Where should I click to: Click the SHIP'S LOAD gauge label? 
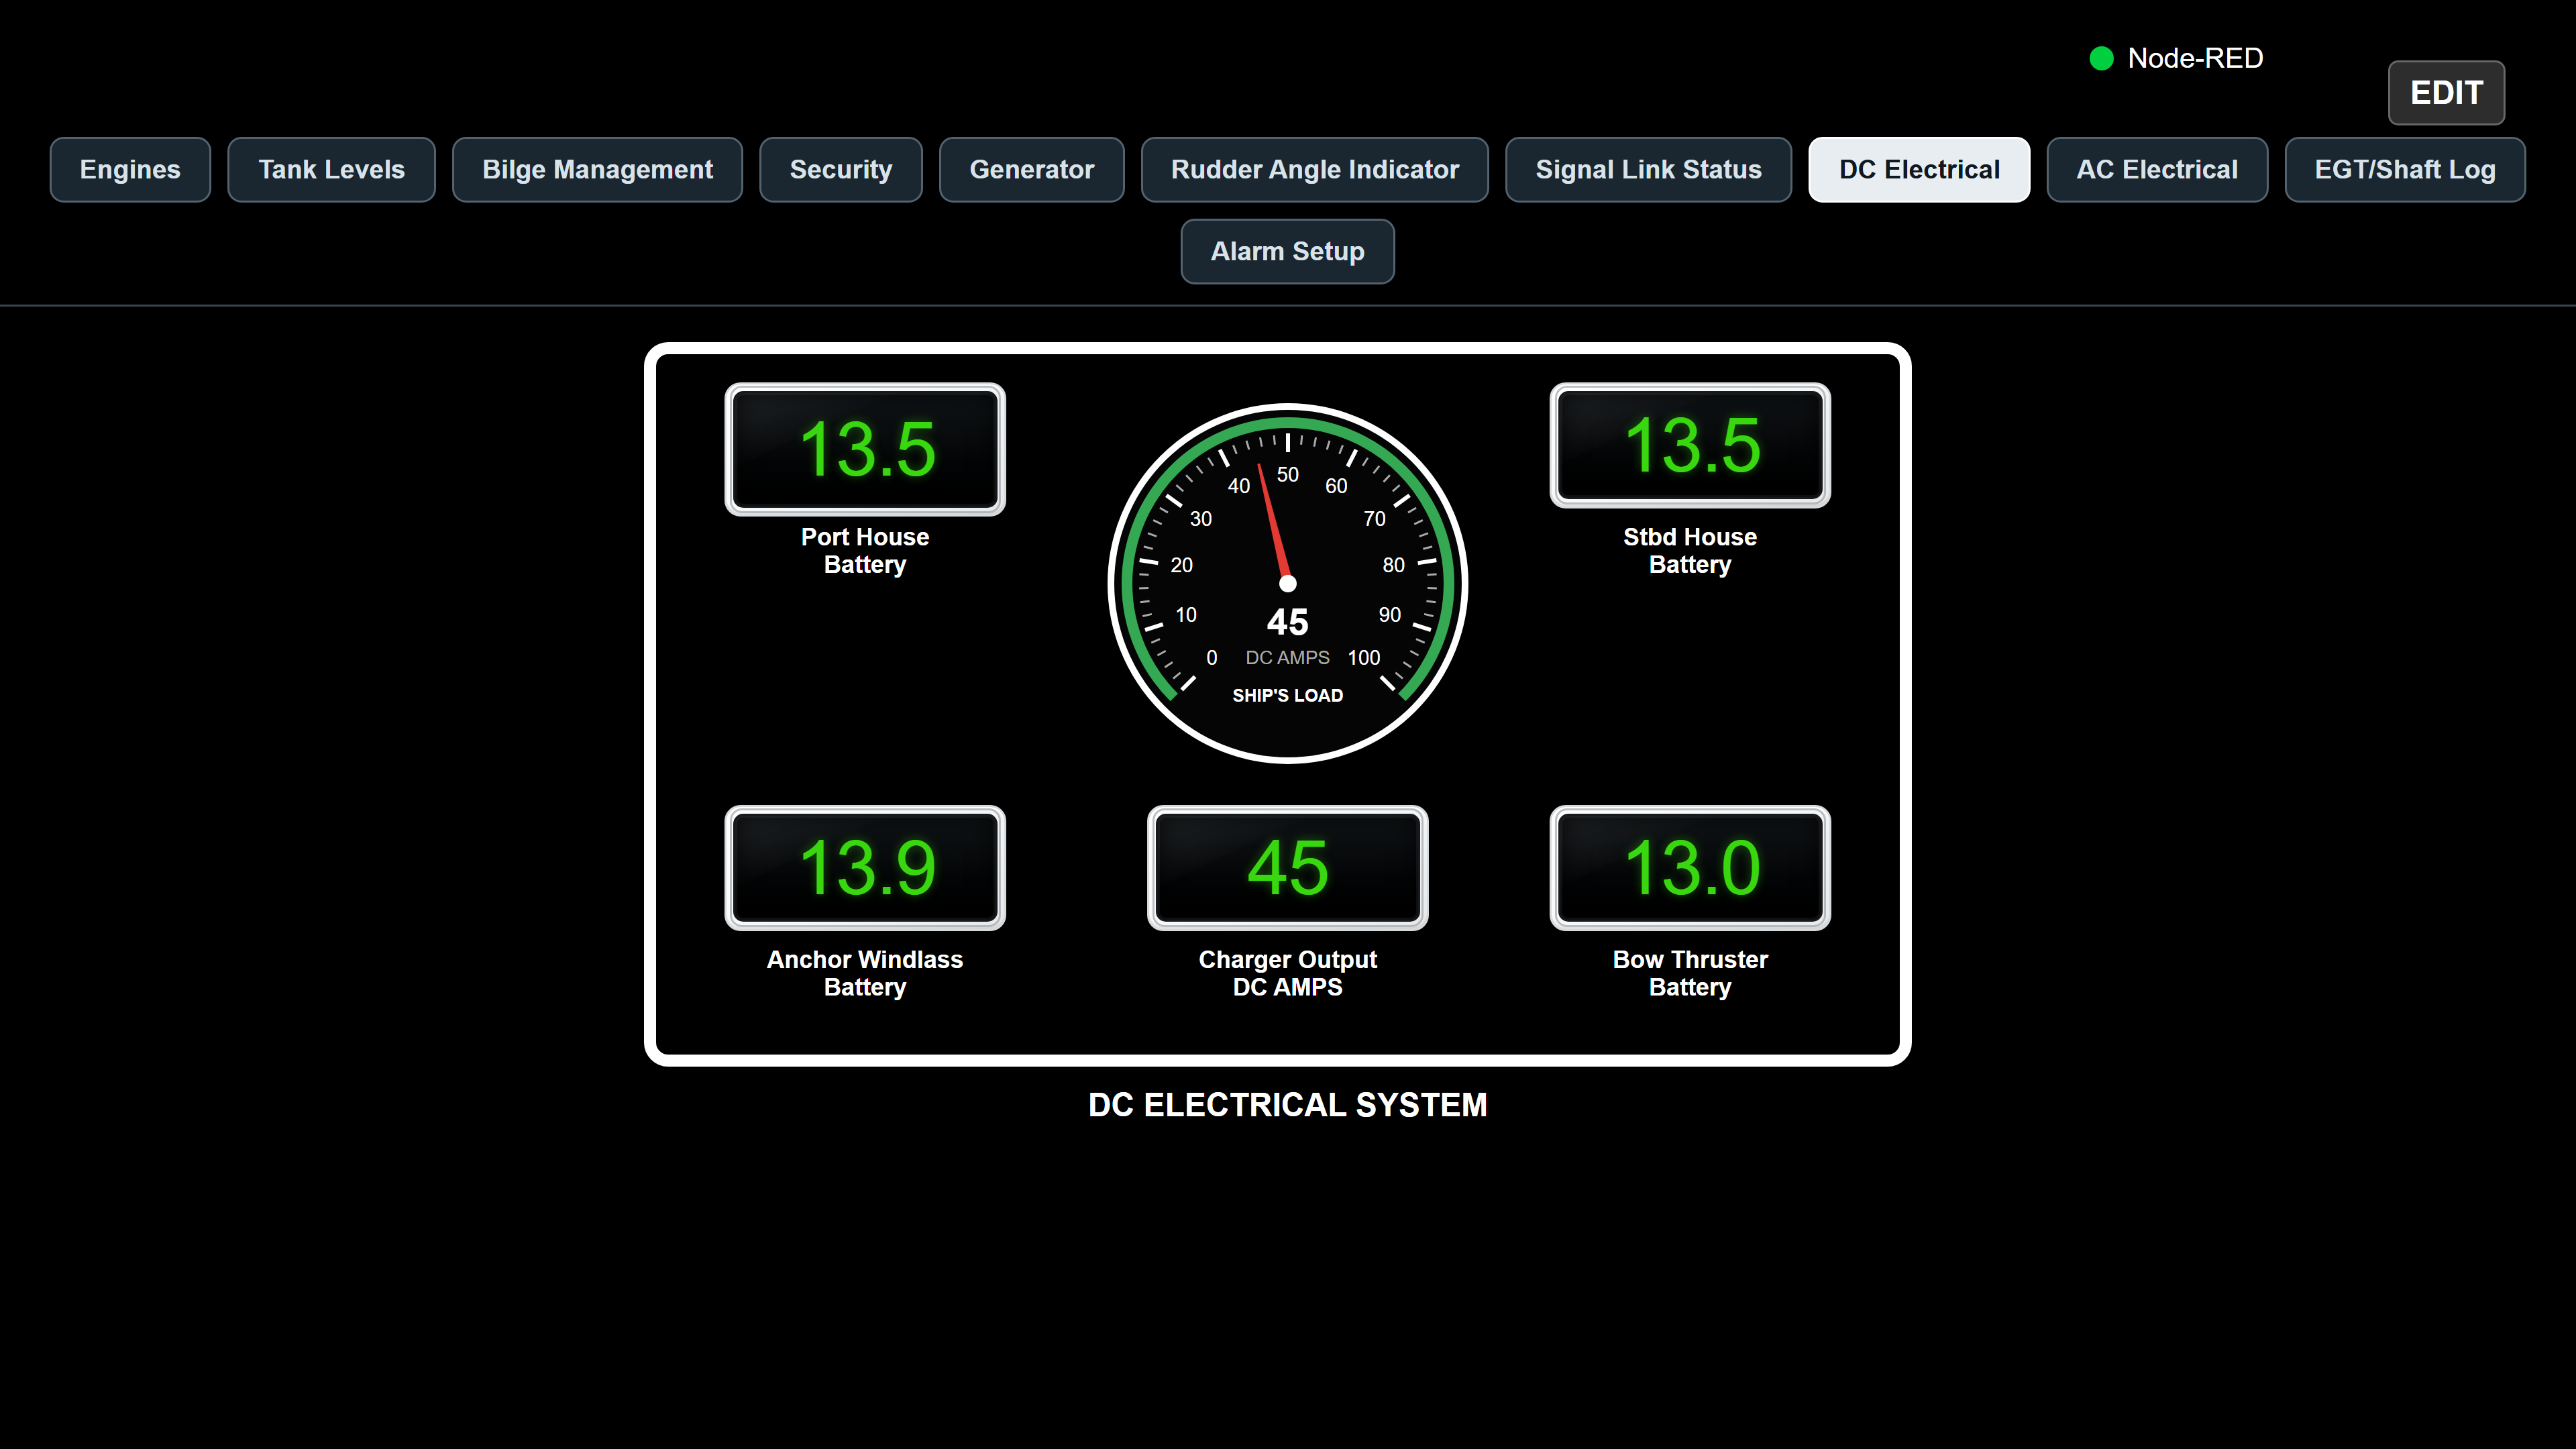pyautogui.click(x=1288, y=696)
